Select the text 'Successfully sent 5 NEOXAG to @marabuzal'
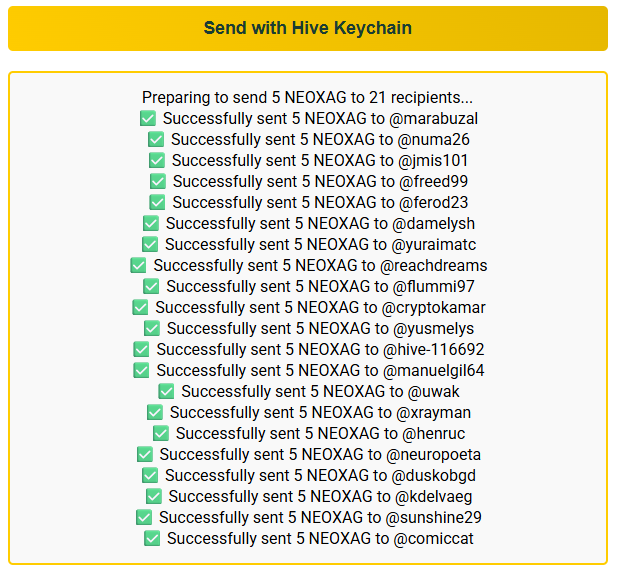This screenshot has width=619, height=570. (x=320, y=118)
